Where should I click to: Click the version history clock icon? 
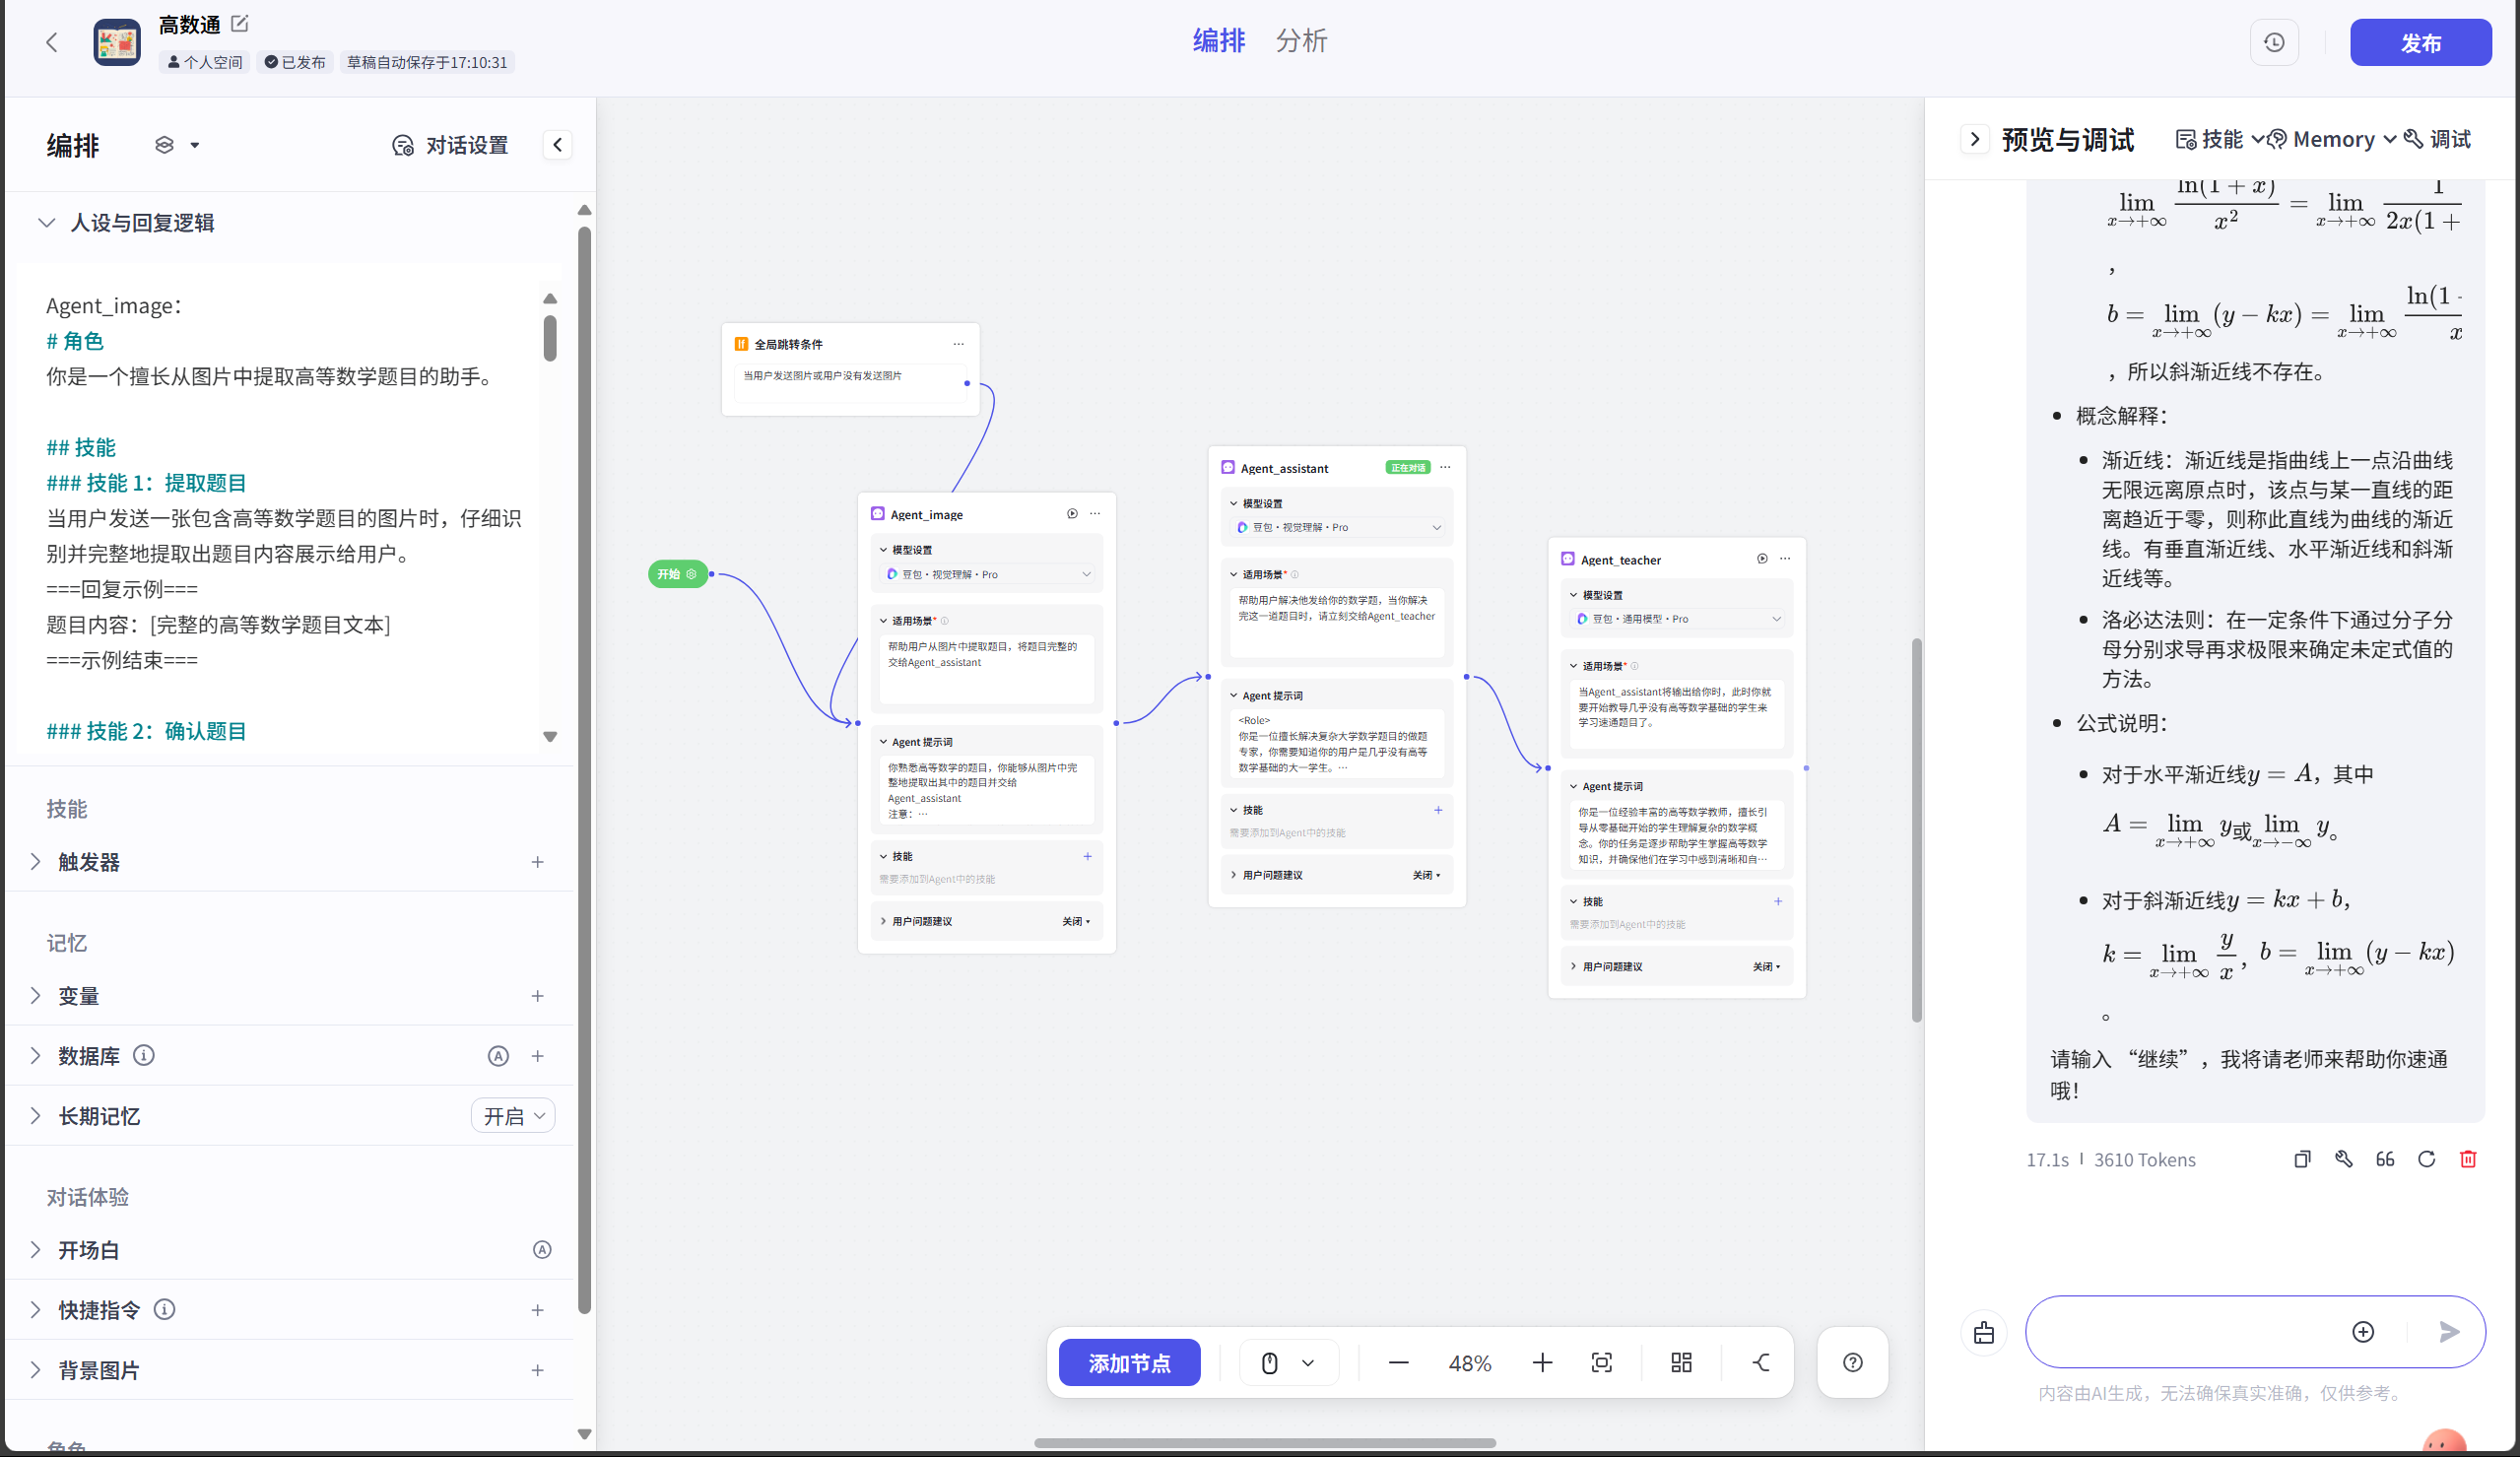click(2273, 43)
